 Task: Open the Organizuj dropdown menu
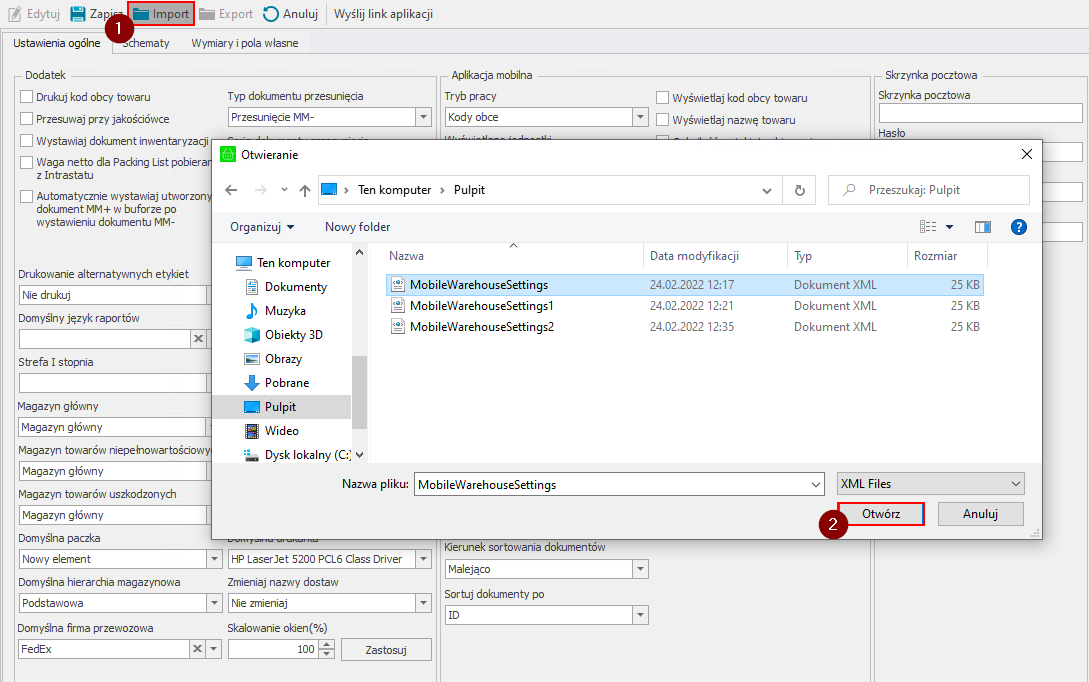click(x=262, y=227)
